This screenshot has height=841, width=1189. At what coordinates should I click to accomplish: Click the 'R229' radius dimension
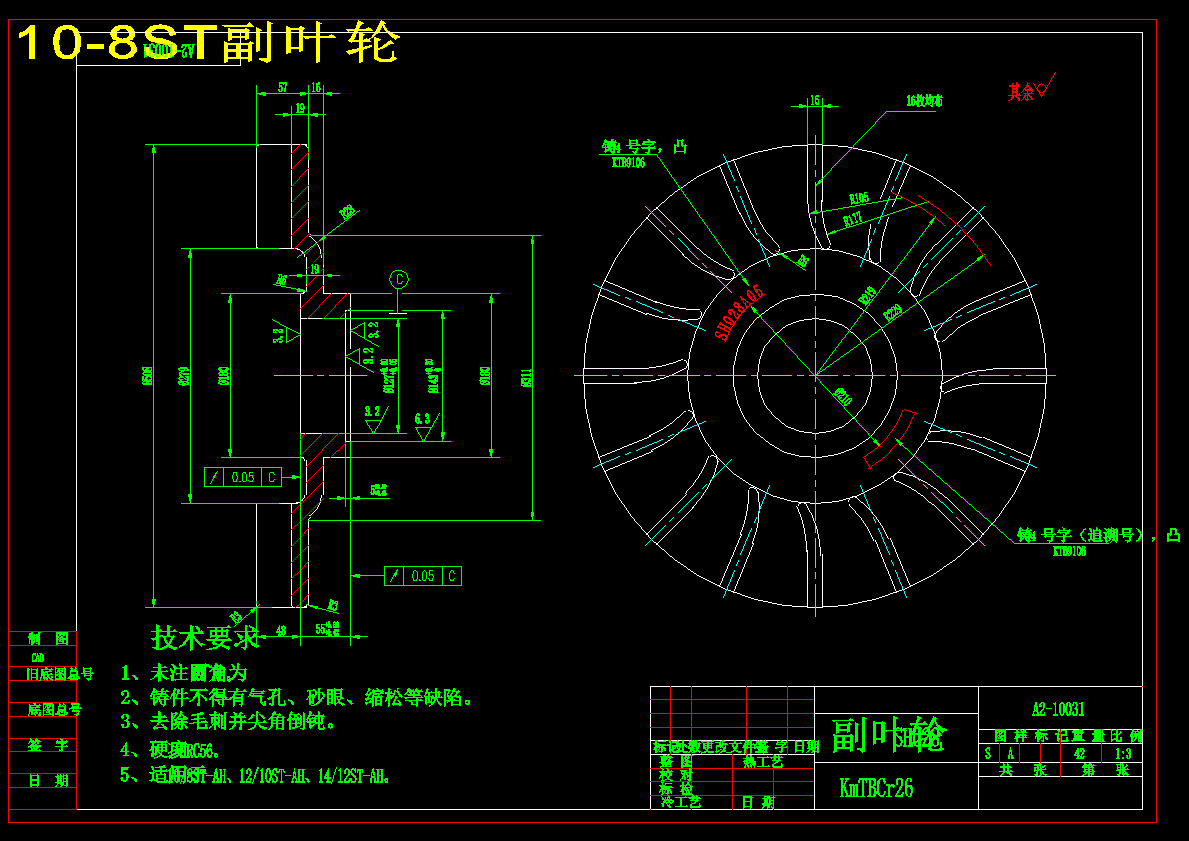pyautogui.click(x=893, y=312)
